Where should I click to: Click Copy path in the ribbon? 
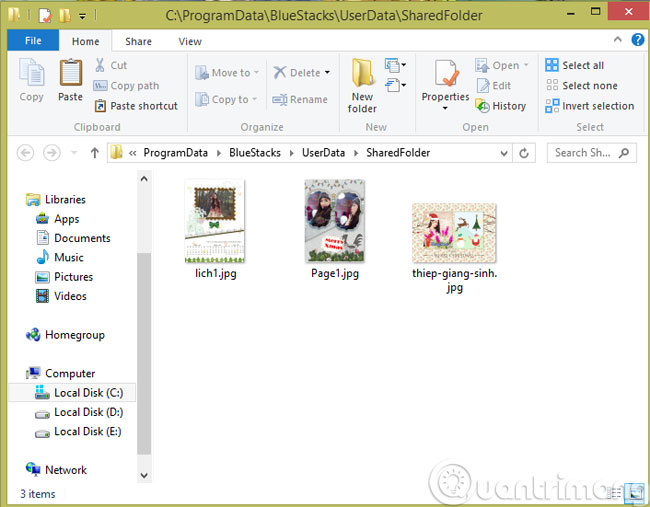pos(126,85)
